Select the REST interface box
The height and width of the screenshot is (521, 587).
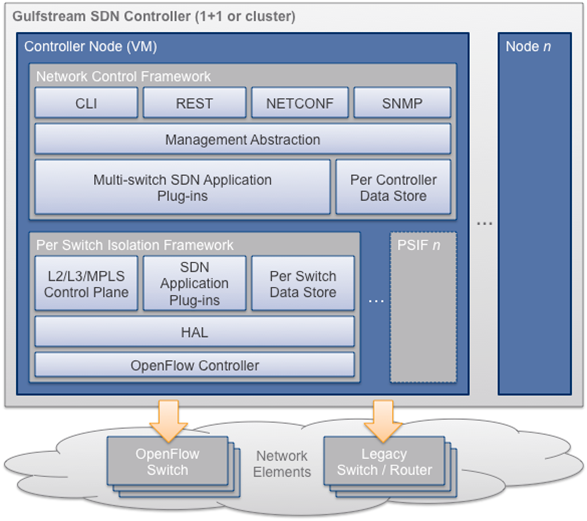194,103
